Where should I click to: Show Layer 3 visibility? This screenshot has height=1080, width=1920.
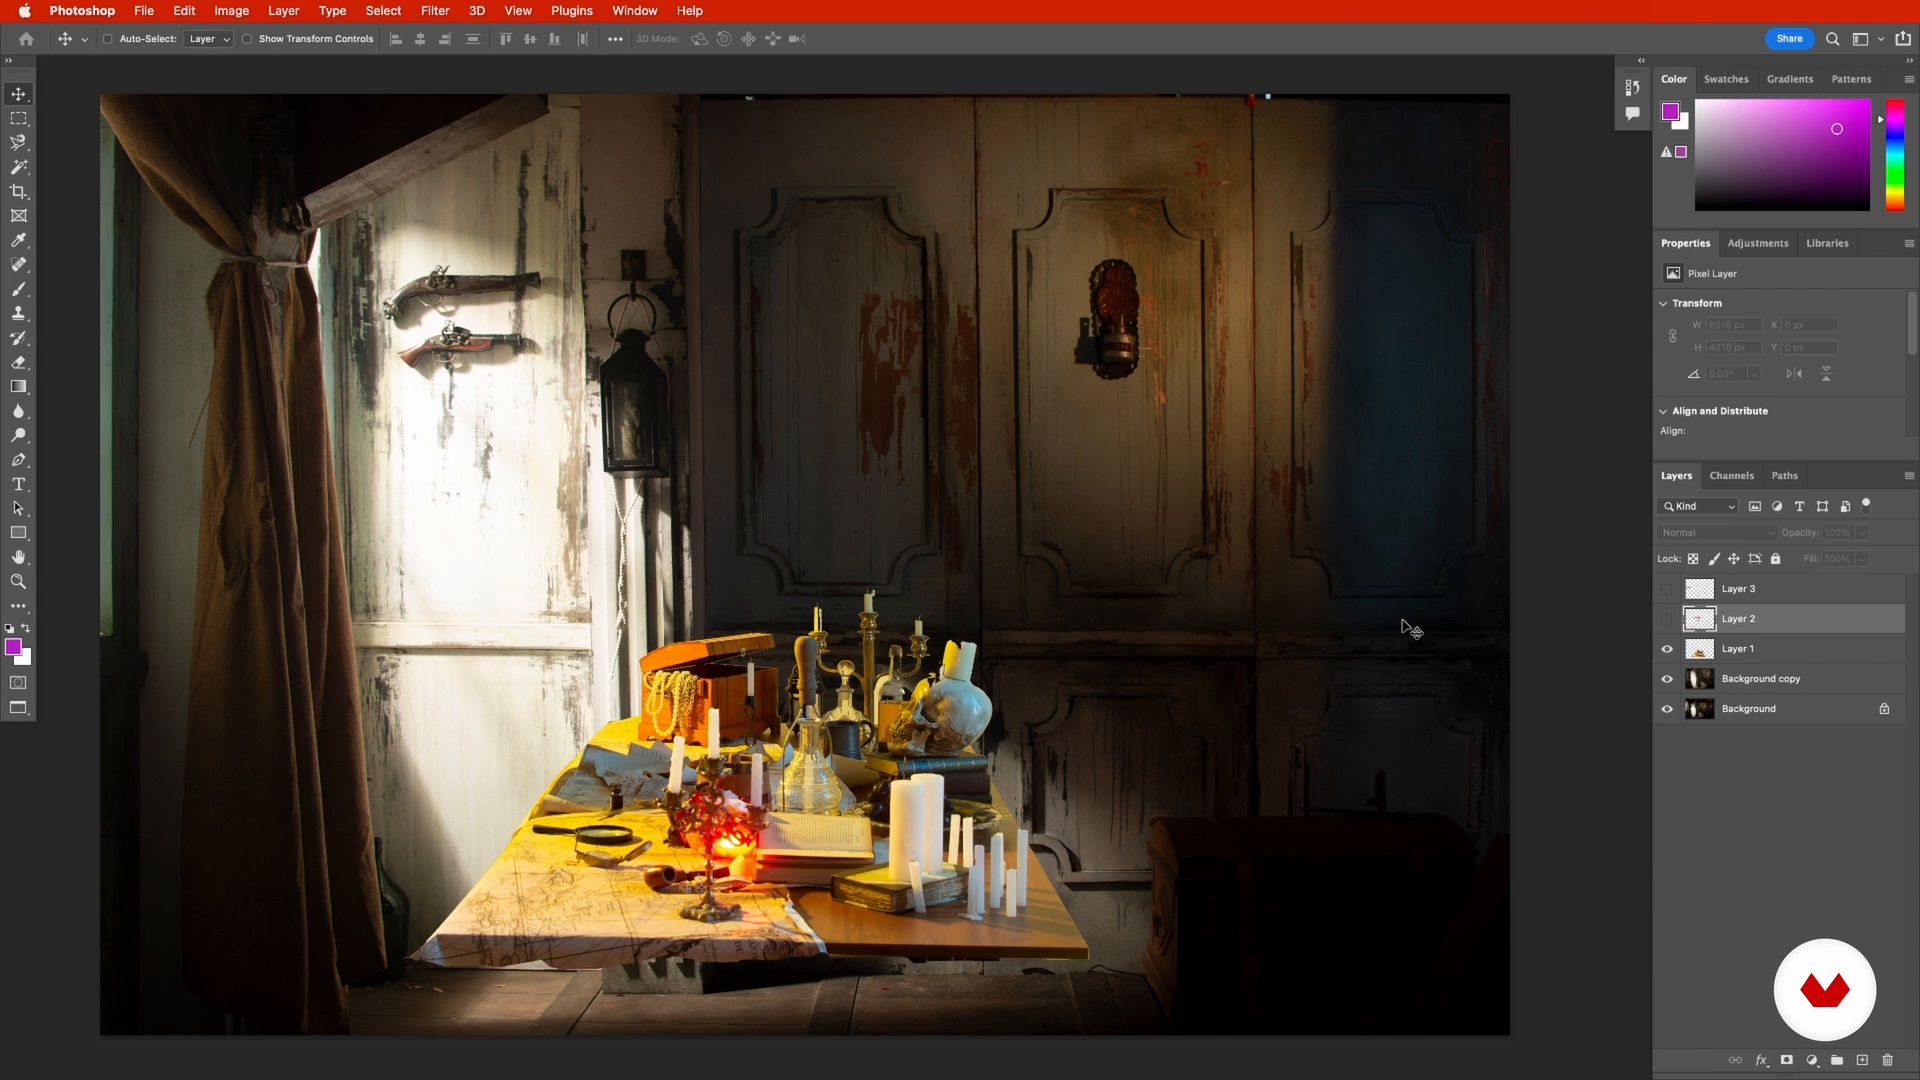(1667, 589)
